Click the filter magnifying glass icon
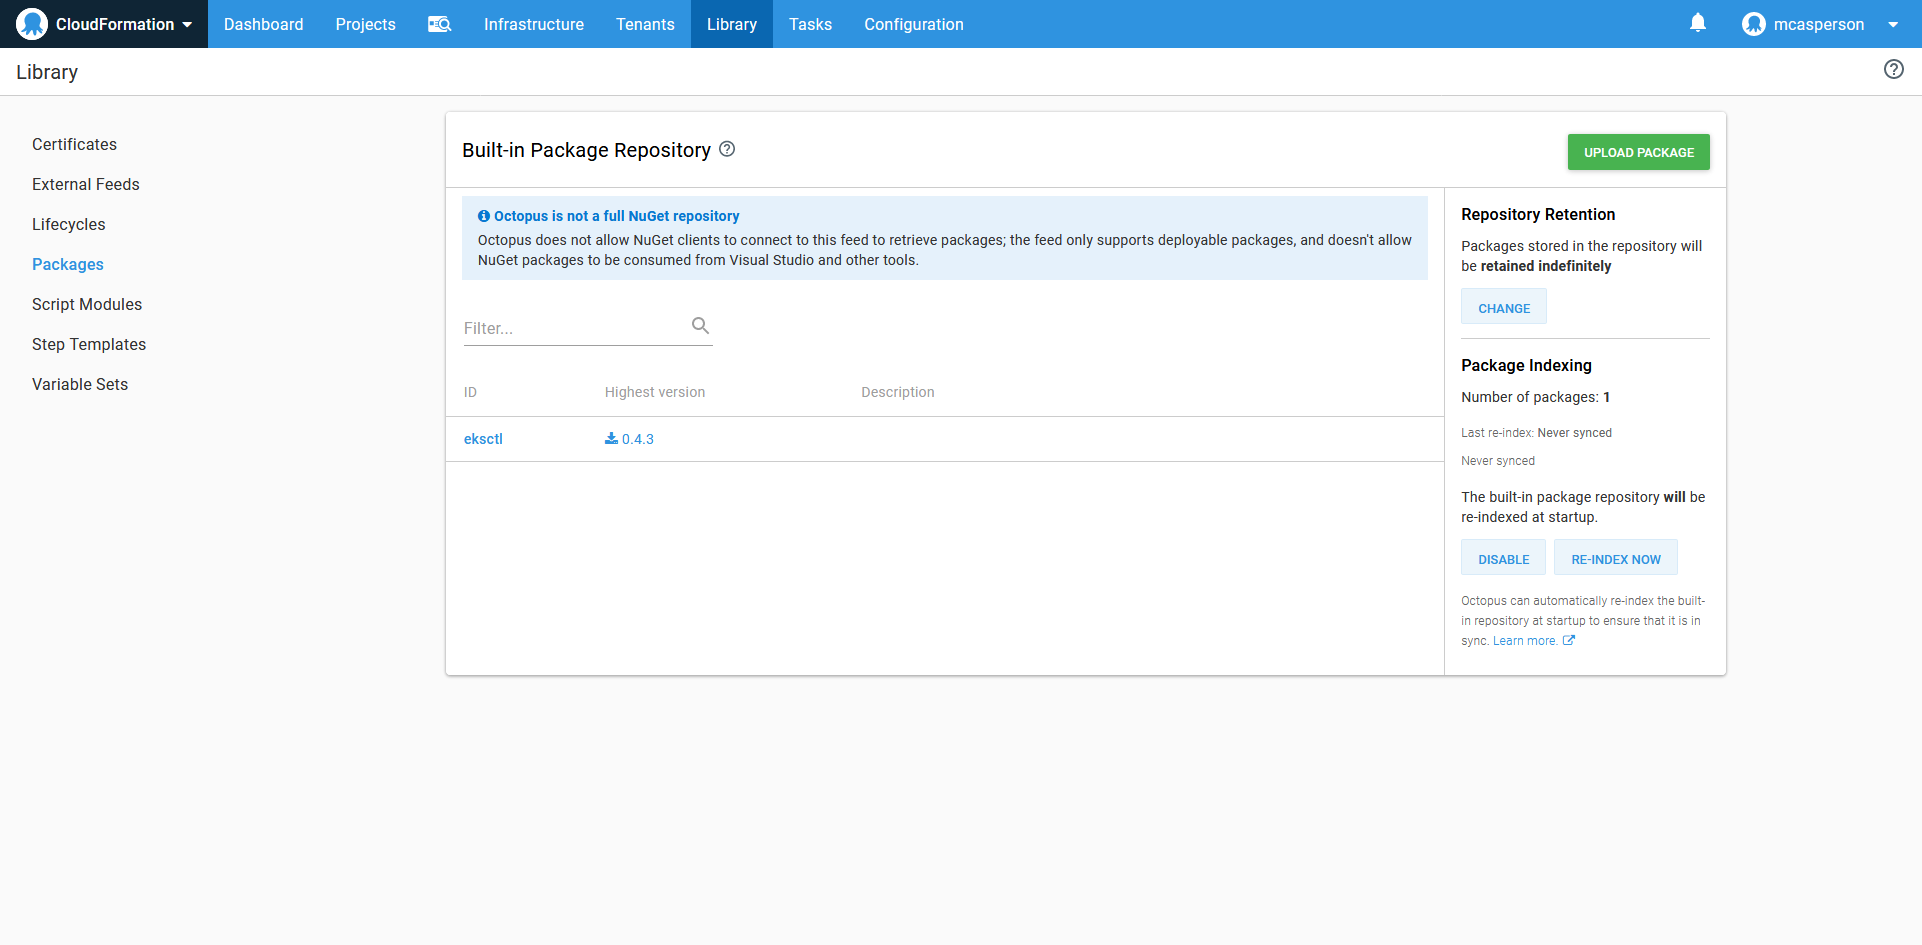1922x945 pixels. (700, 326)
